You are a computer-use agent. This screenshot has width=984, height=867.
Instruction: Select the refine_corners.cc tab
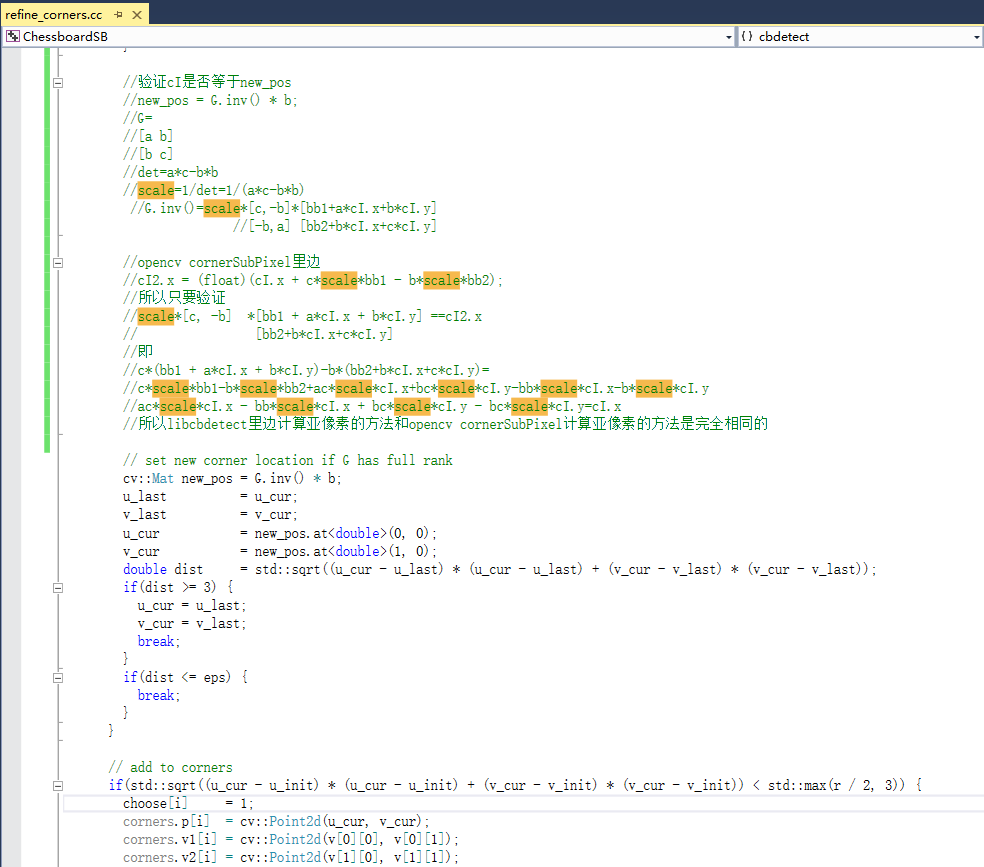tap(53, 14)
